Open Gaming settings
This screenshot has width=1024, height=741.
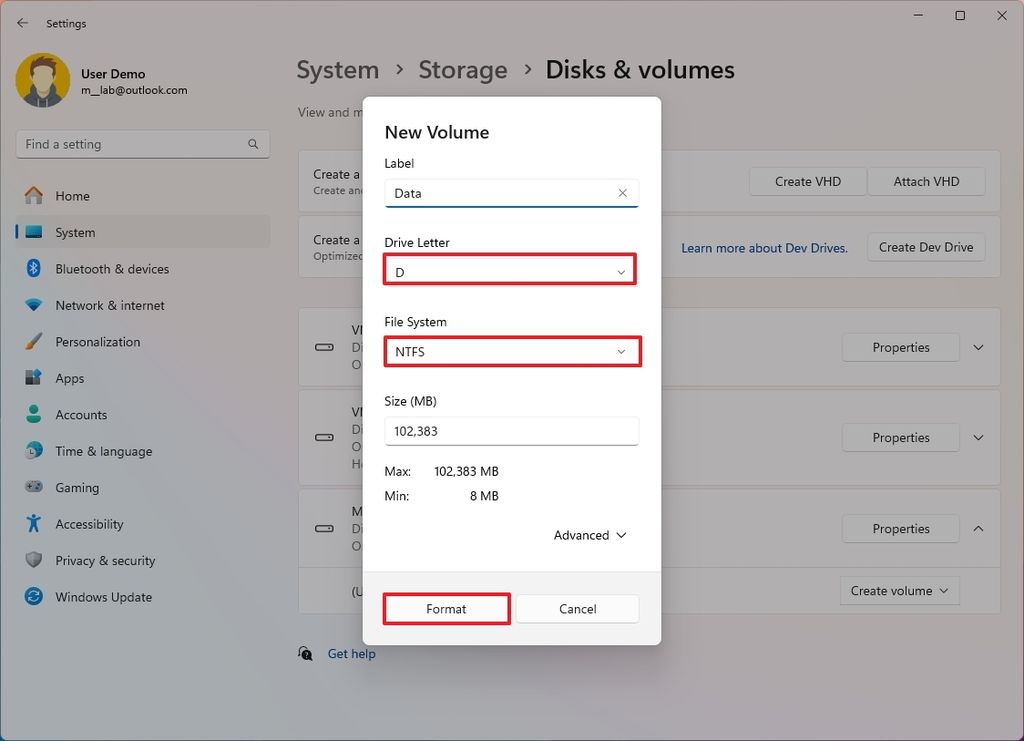pos(74,487)
